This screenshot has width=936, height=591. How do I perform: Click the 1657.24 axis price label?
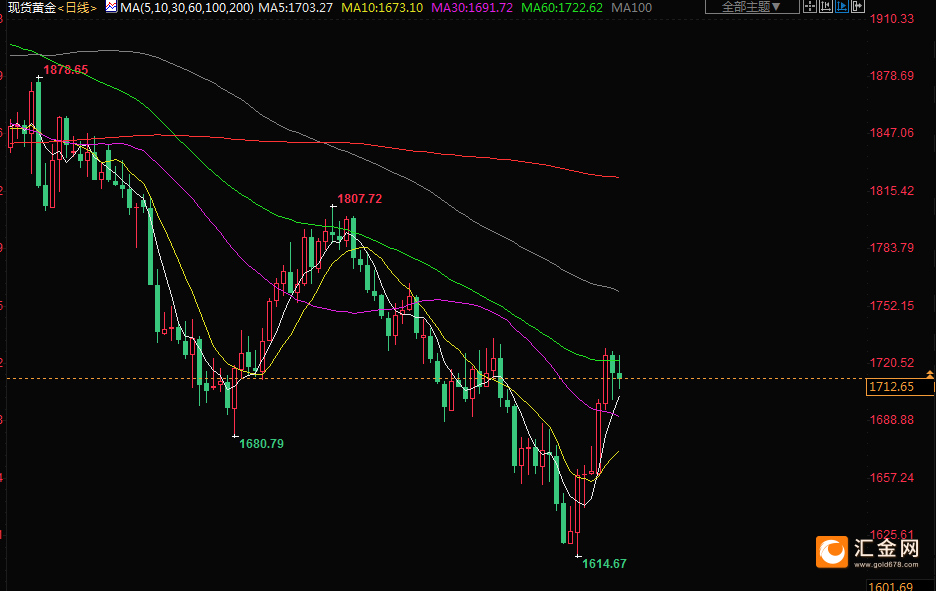click(x=891, y=478)
